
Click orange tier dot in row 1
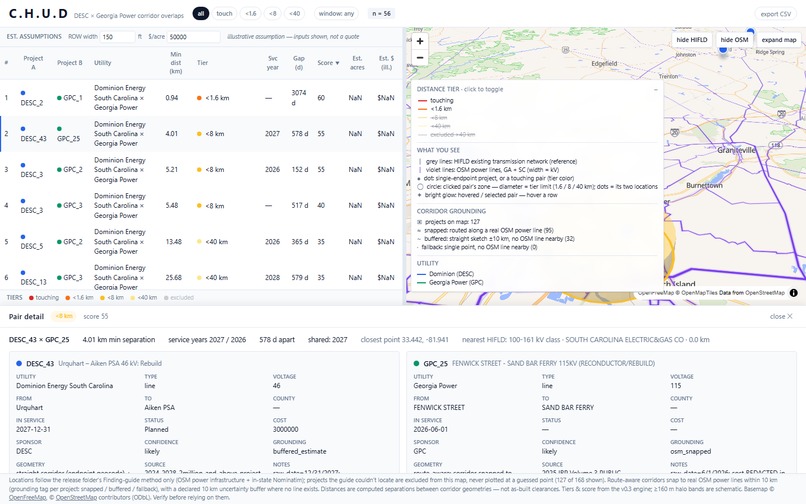click(199, 98)
